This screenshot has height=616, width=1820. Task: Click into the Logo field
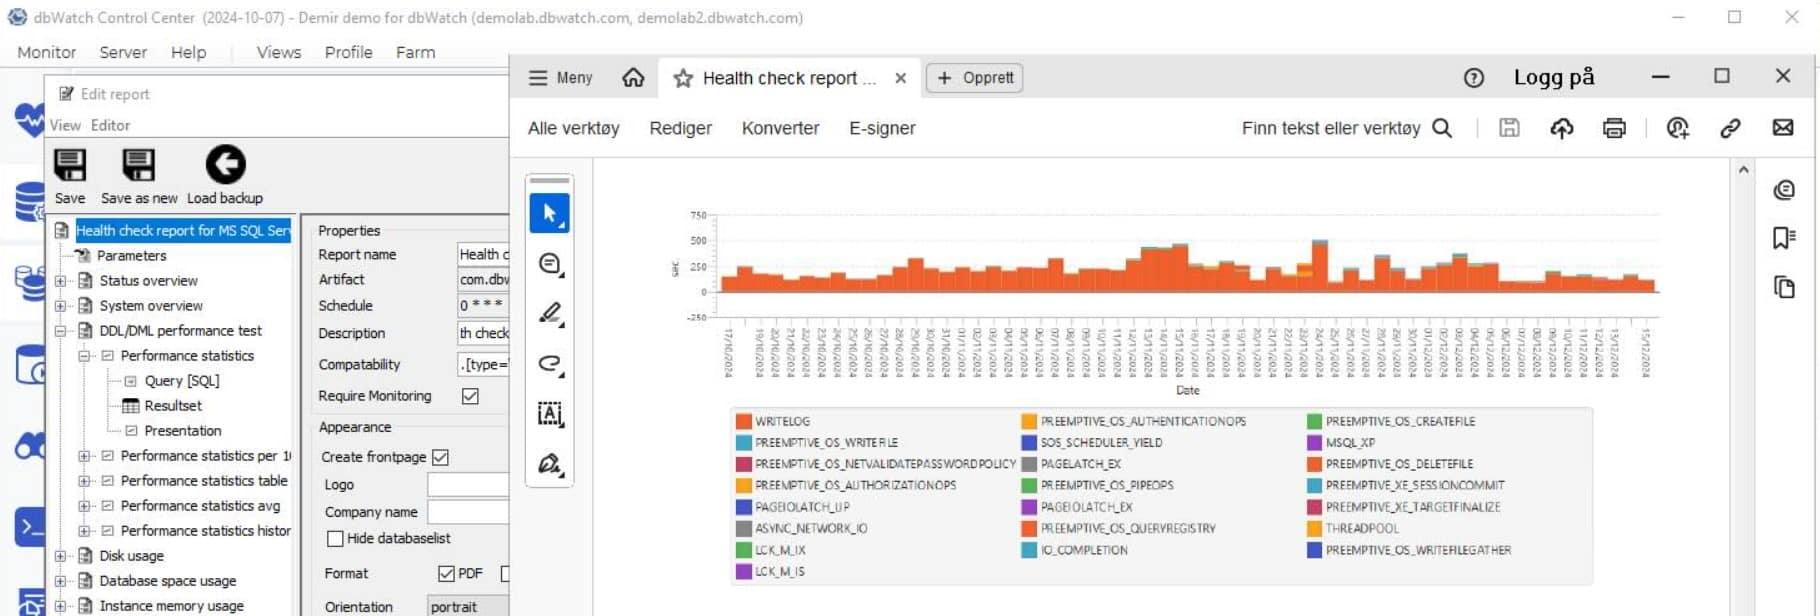tap(468, 485)
